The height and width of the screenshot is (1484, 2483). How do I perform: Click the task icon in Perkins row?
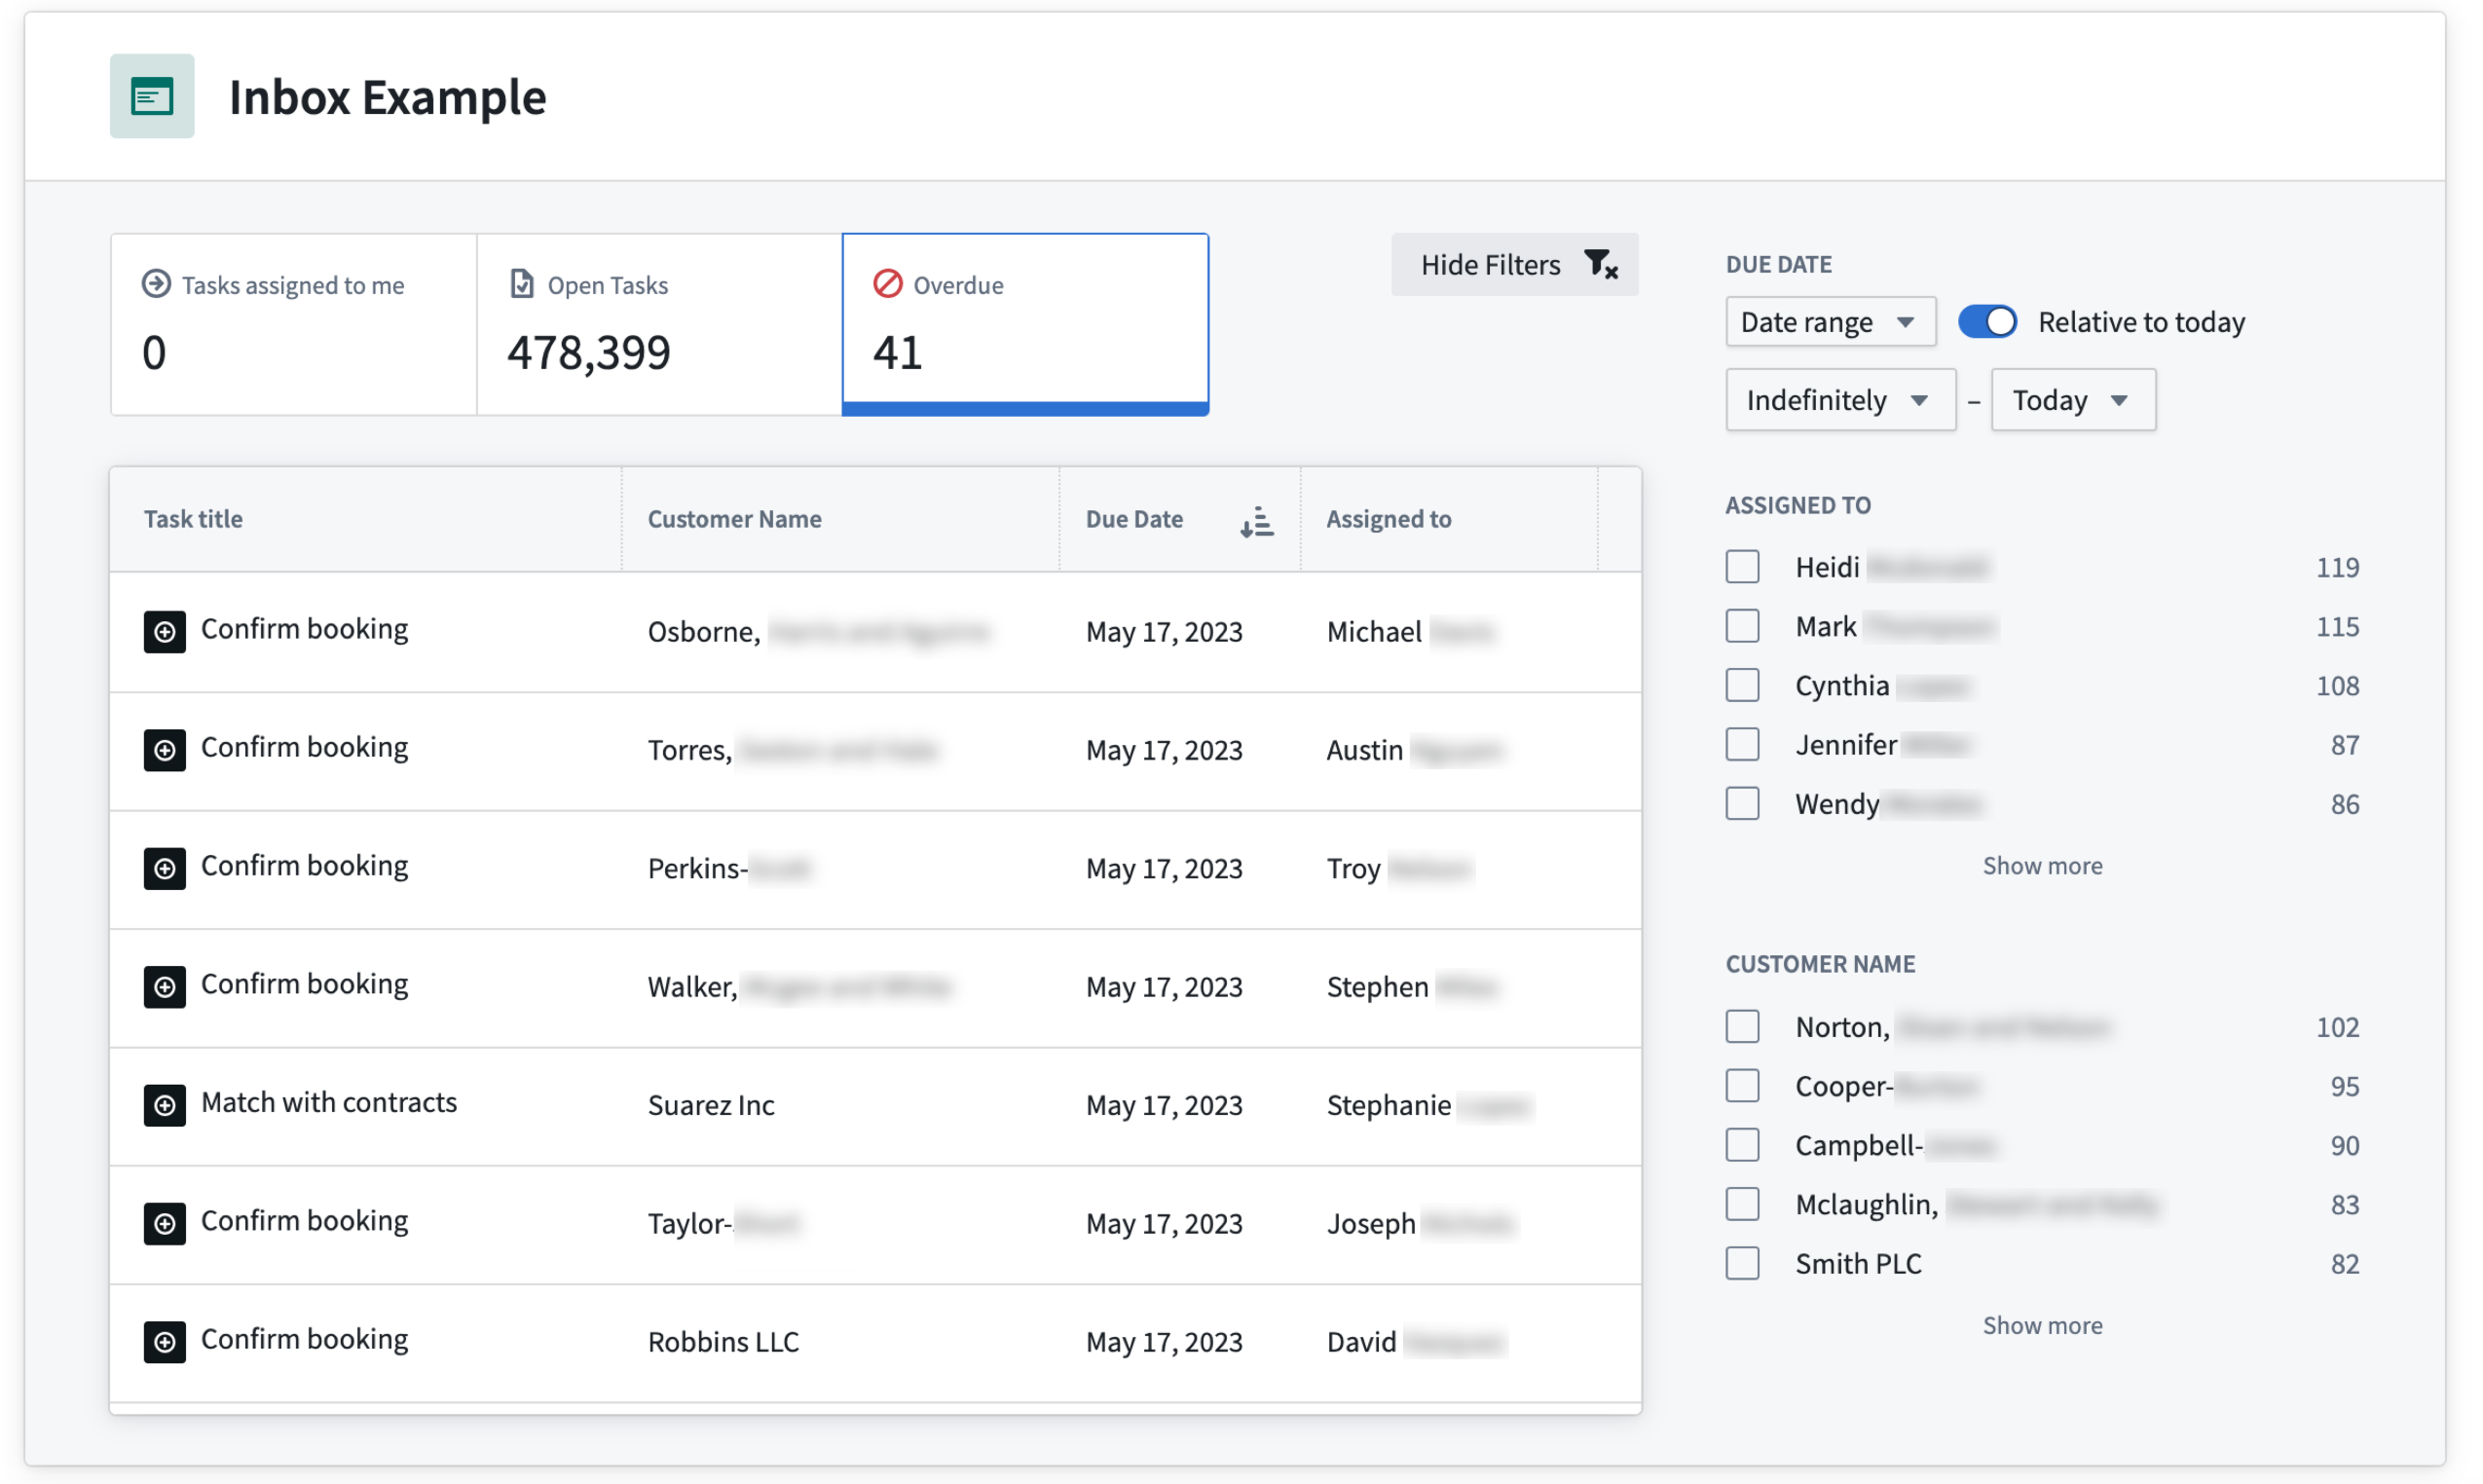[x=164, y=868]
